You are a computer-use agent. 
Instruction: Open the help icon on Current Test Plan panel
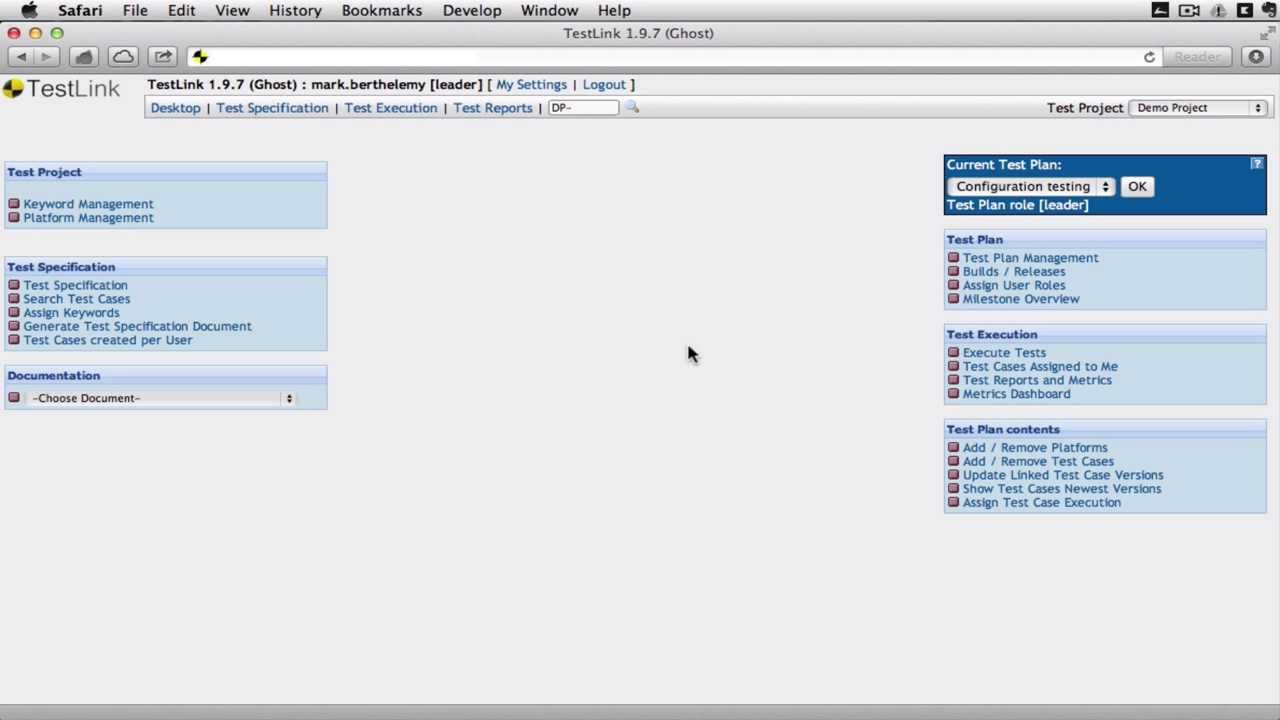(x=1256, y=163)
